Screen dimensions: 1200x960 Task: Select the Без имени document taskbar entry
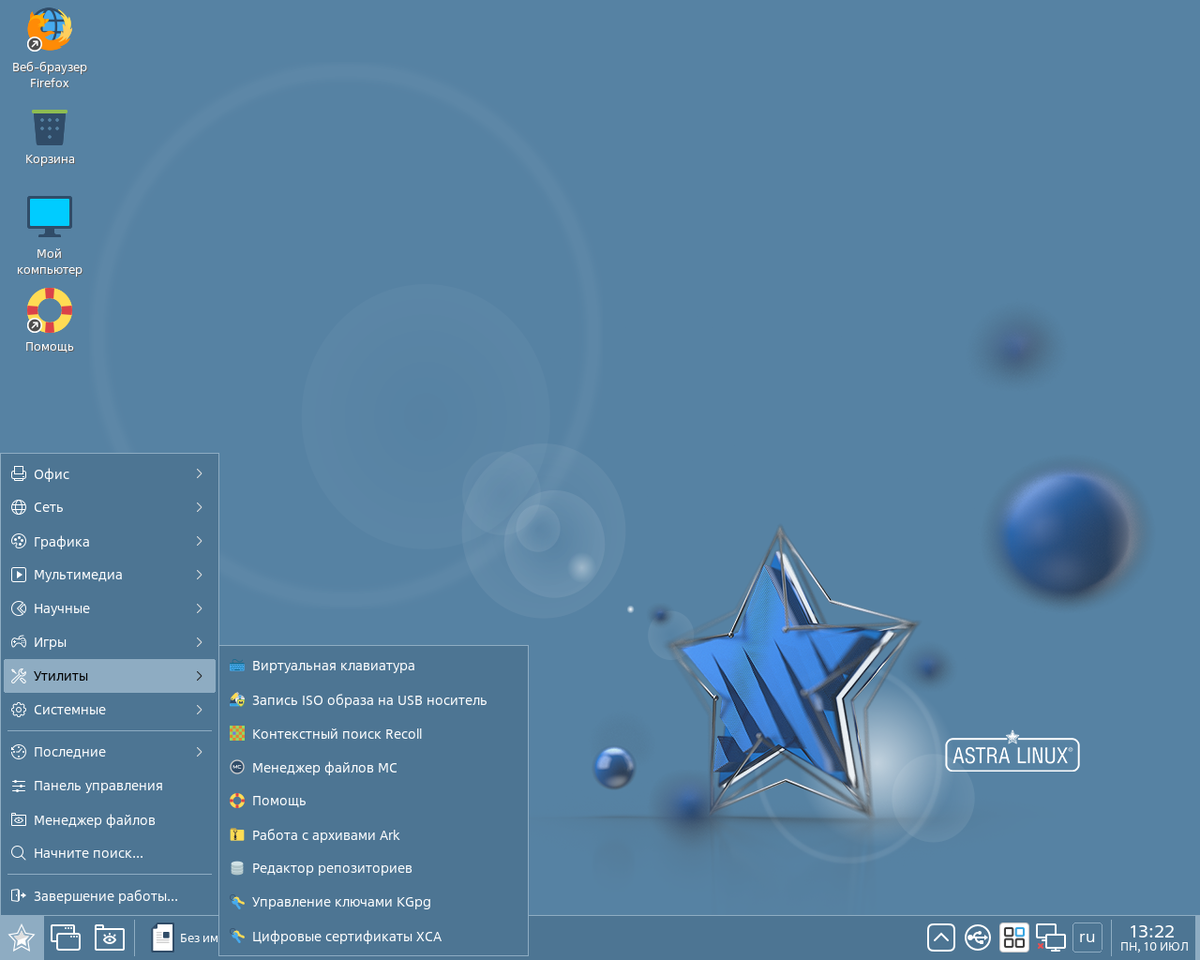[184, 938]
